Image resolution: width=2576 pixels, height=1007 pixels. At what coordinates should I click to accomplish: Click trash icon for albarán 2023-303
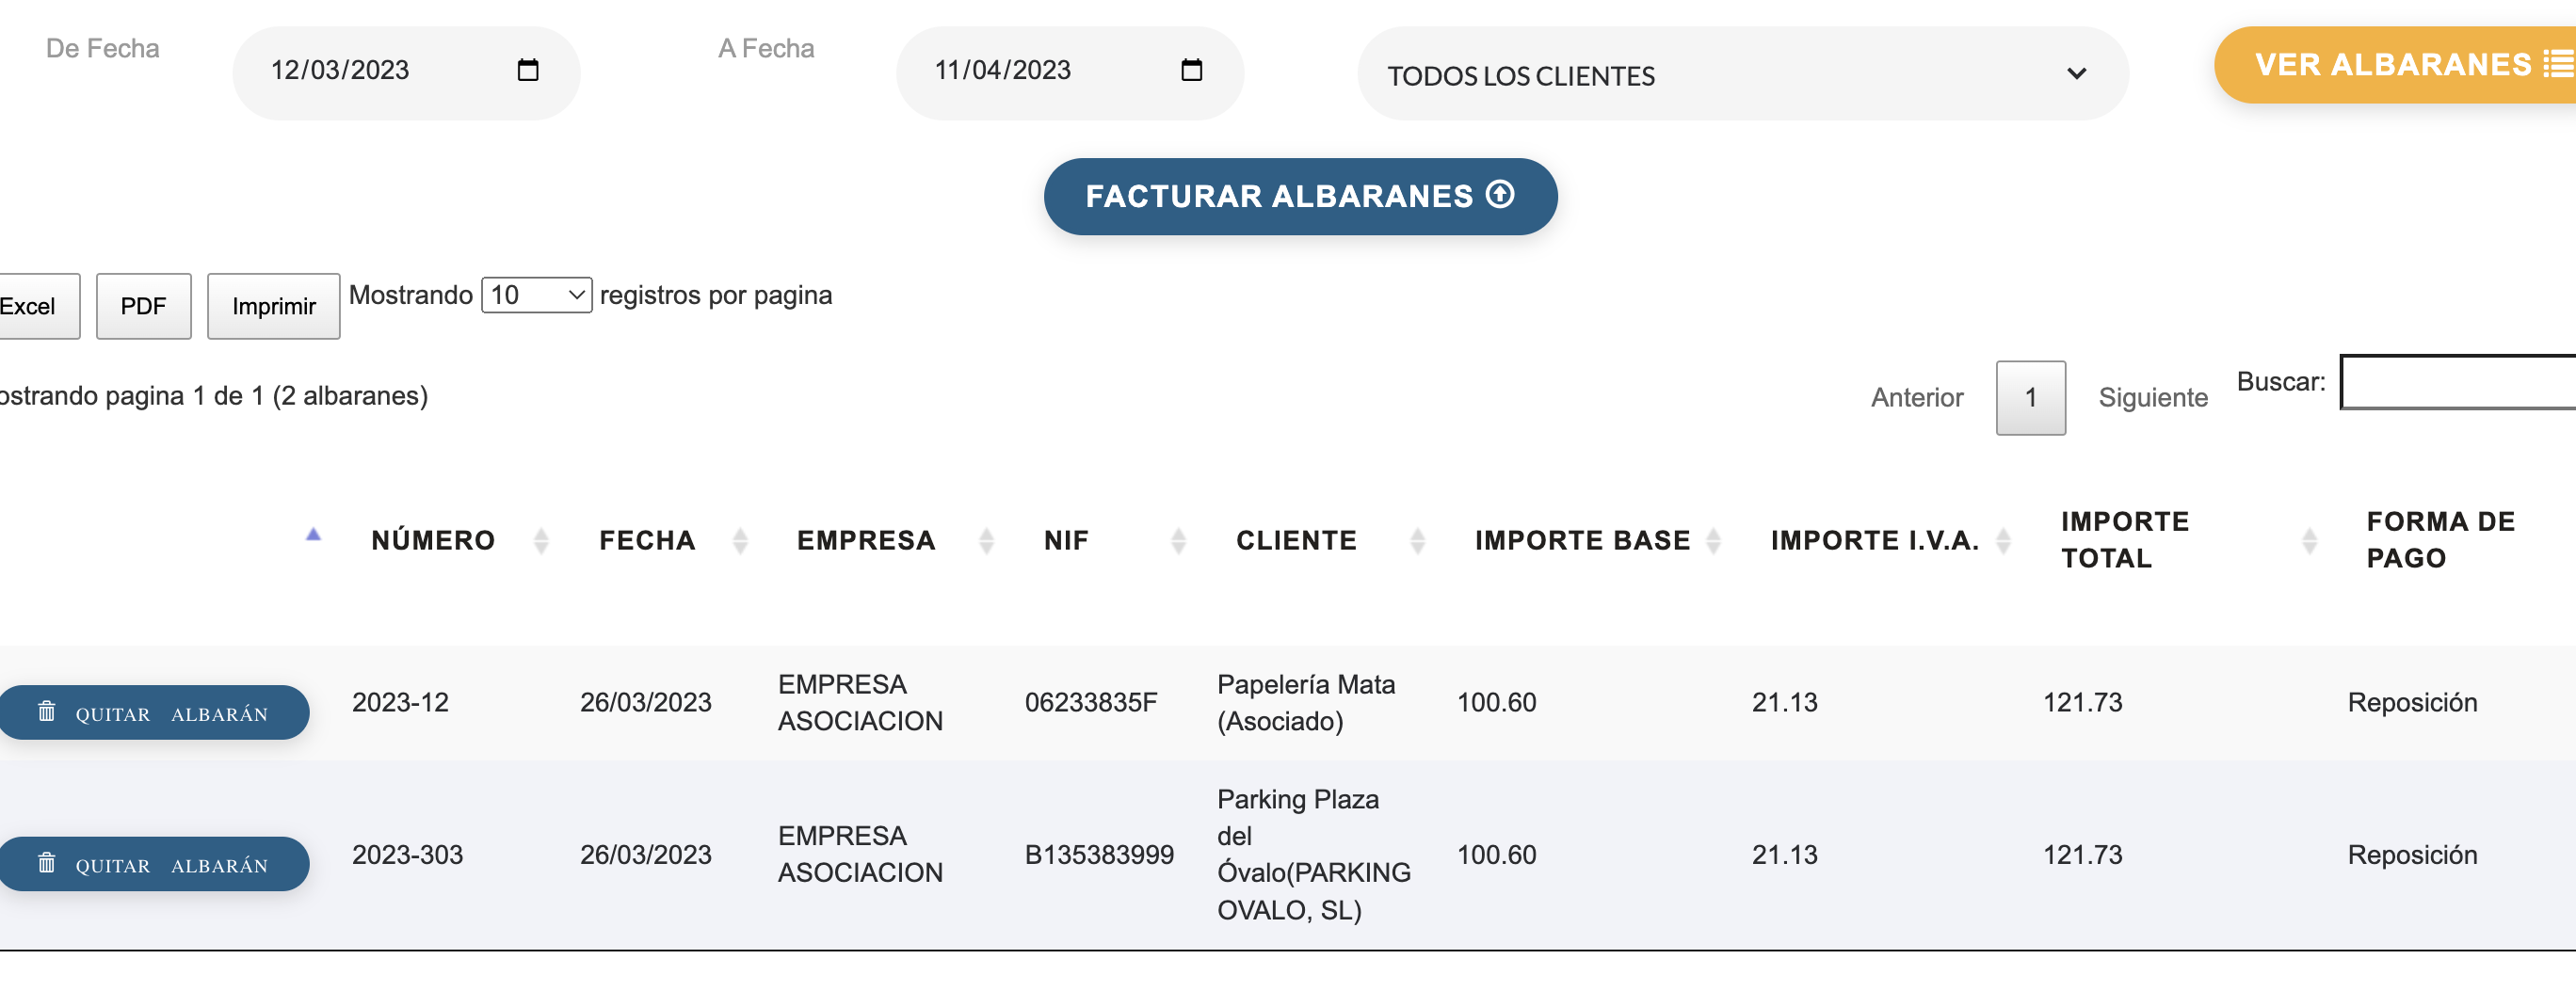tap(47, 862)
